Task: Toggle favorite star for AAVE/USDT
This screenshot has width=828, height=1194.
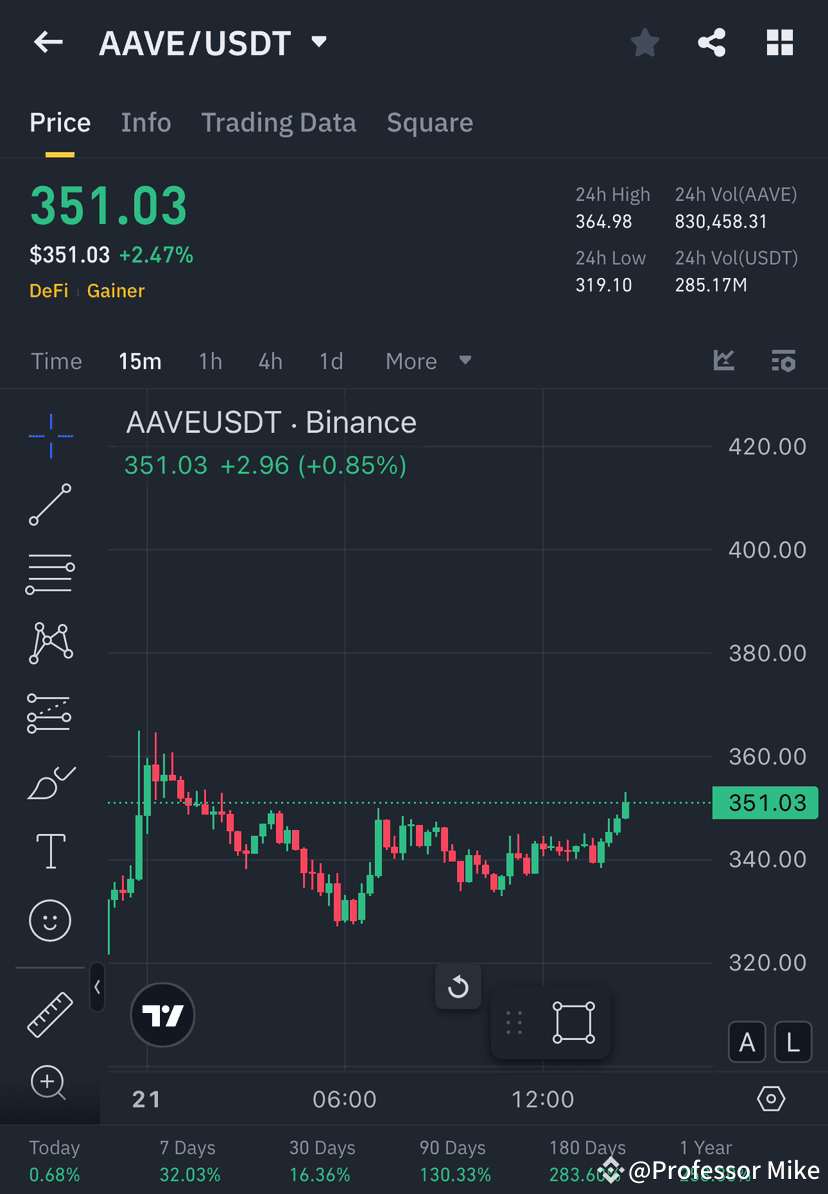Action: click(644, 42)
